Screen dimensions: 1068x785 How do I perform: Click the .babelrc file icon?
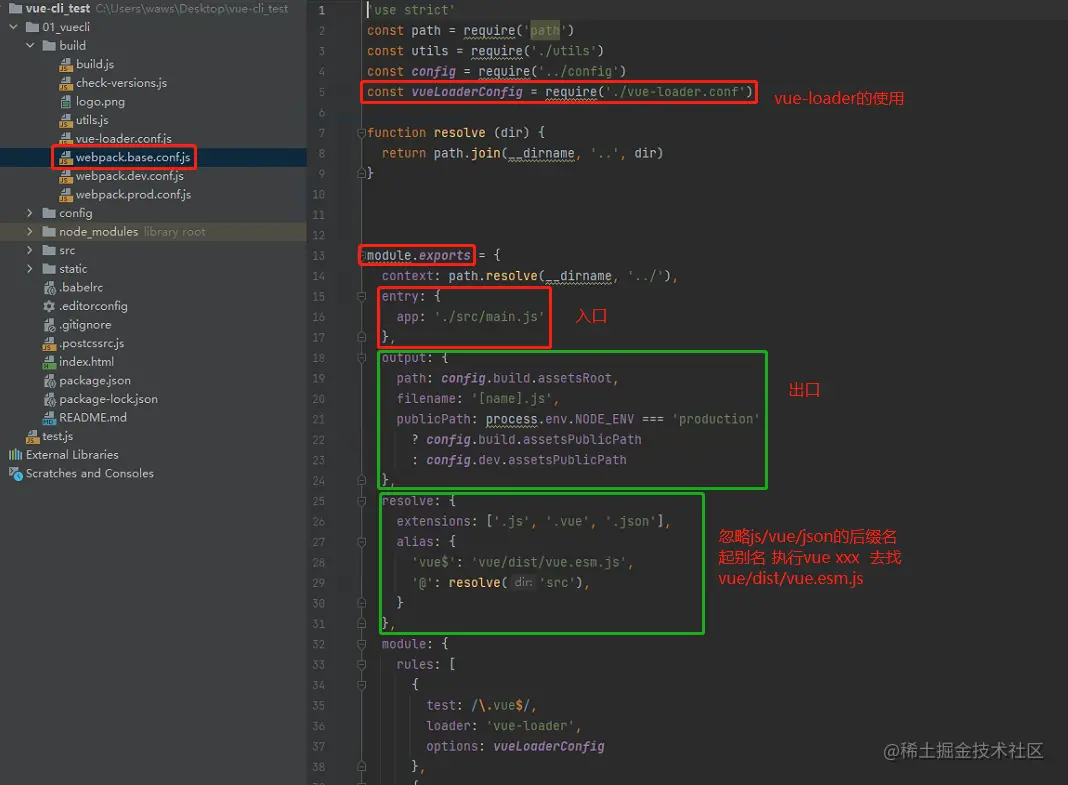click(49, 288)
